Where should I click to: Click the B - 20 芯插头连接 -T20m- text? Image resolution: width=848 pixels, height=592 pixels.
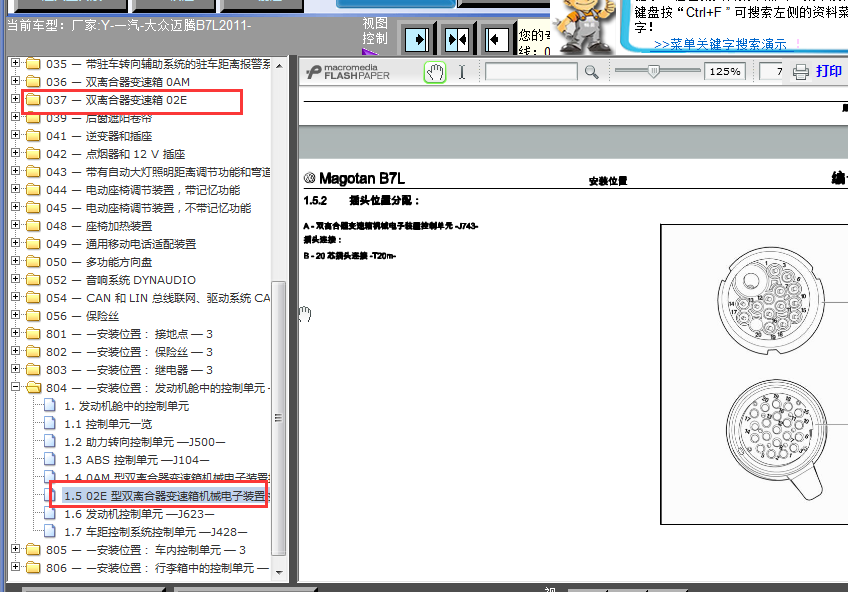tap(349, 256)
